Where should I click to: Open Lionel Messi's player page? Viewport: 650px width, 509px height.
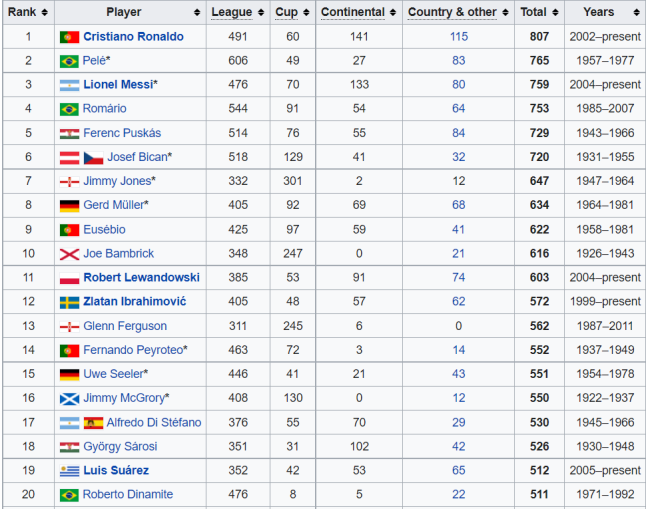click(119, 85)
